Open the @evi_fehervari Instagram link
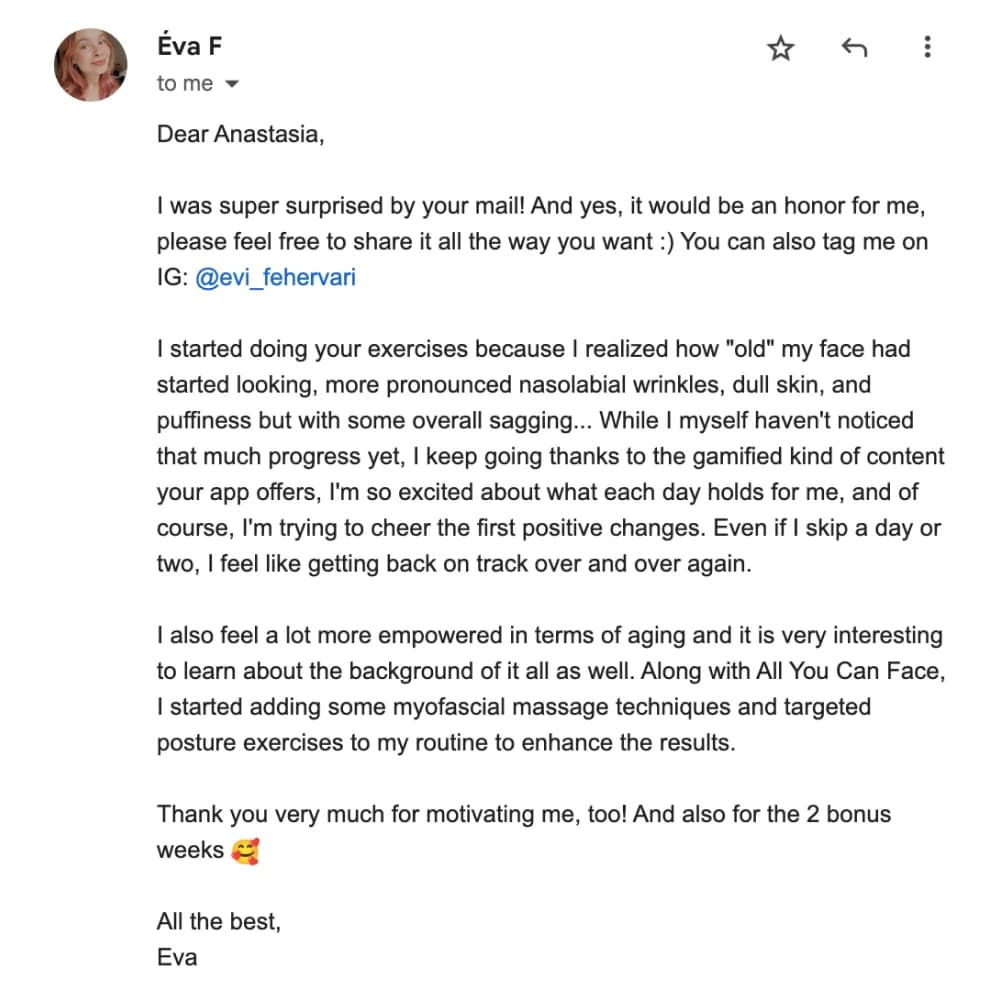The height and width of the screenshot is (1000, 1000). click(275, 278)
